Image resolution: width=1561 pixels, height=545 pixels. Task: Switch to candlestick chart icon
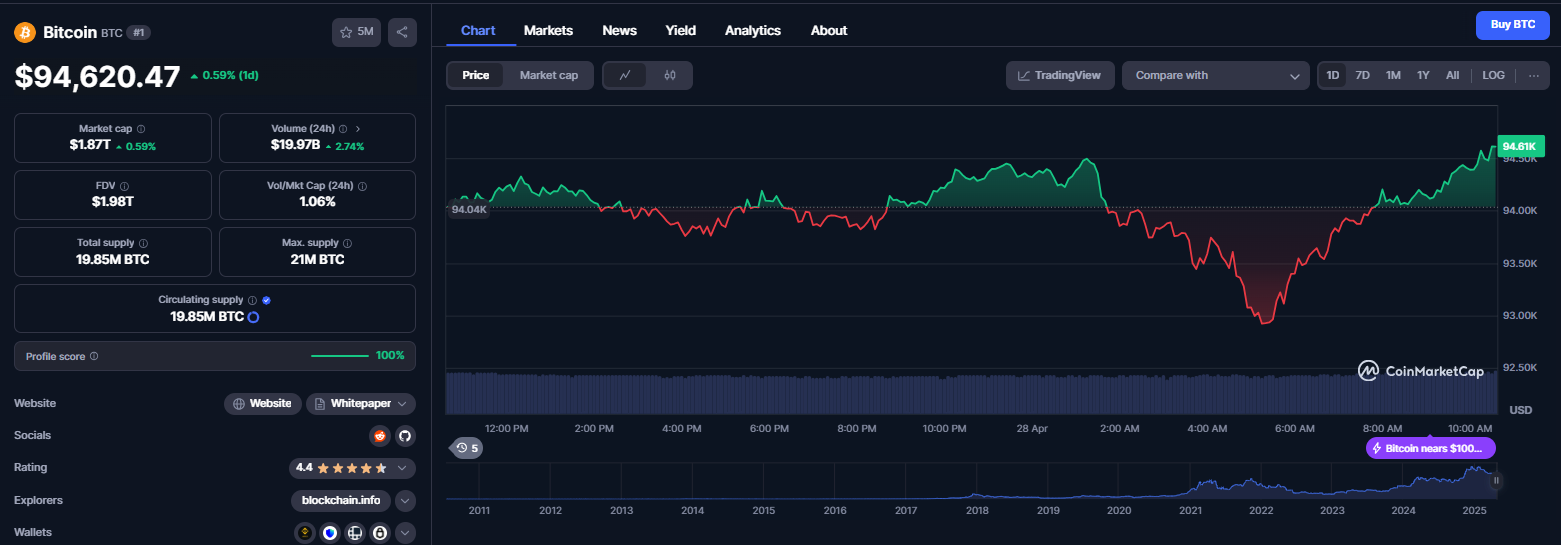pyautogui.click(x=670, y=75)
